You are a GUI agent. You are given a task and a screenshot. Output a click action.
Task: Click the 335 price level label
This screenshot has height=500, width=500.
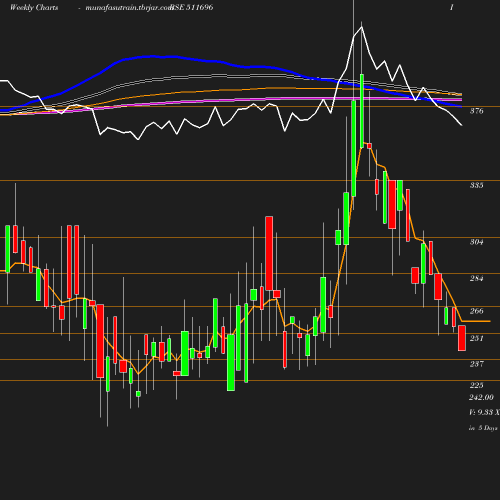click(476, 185)
